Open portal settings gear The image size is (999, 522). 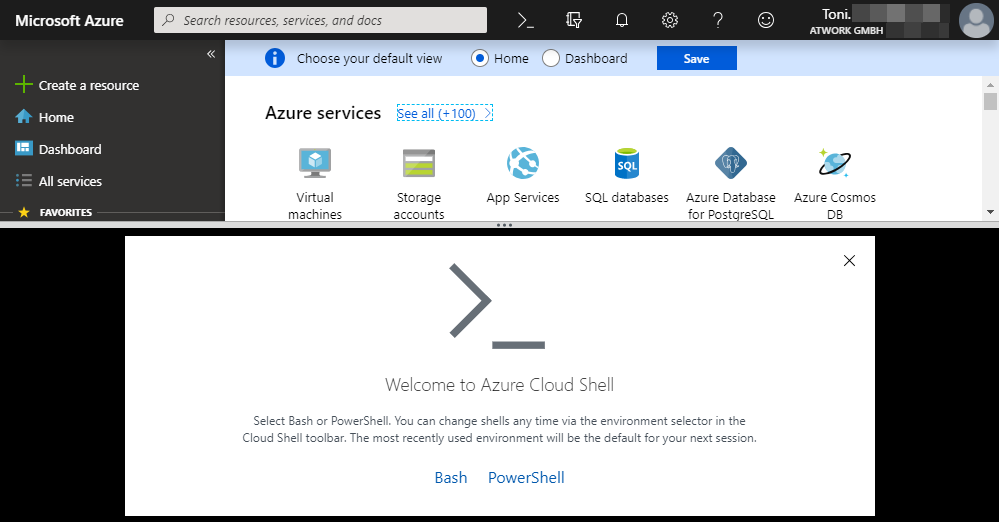pyautogui.click(x=670, y=20)
